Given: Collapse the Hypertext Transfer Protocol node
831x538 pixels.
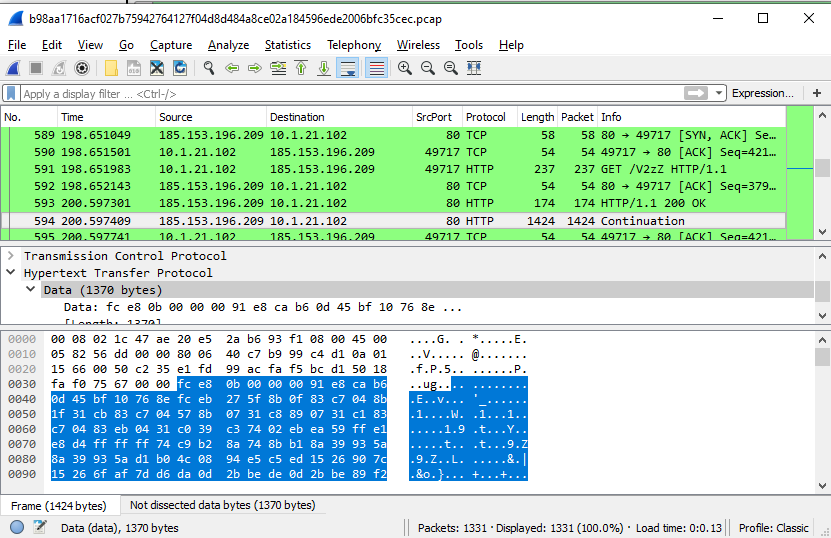Looking at the screenshot, I should tap(10, 272).
